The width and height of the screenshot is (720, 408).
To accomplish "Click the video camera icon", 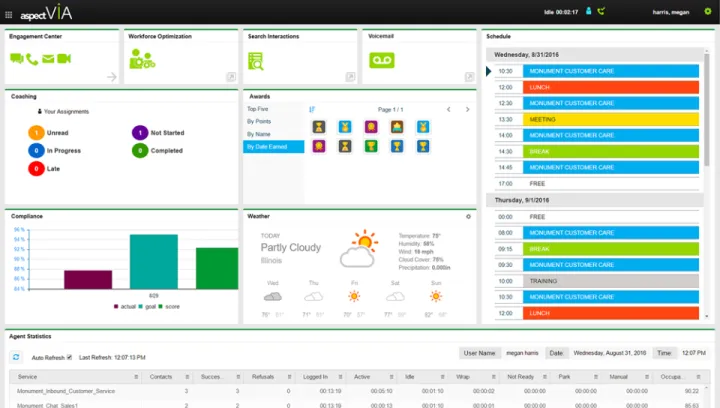I will (64, 58).
